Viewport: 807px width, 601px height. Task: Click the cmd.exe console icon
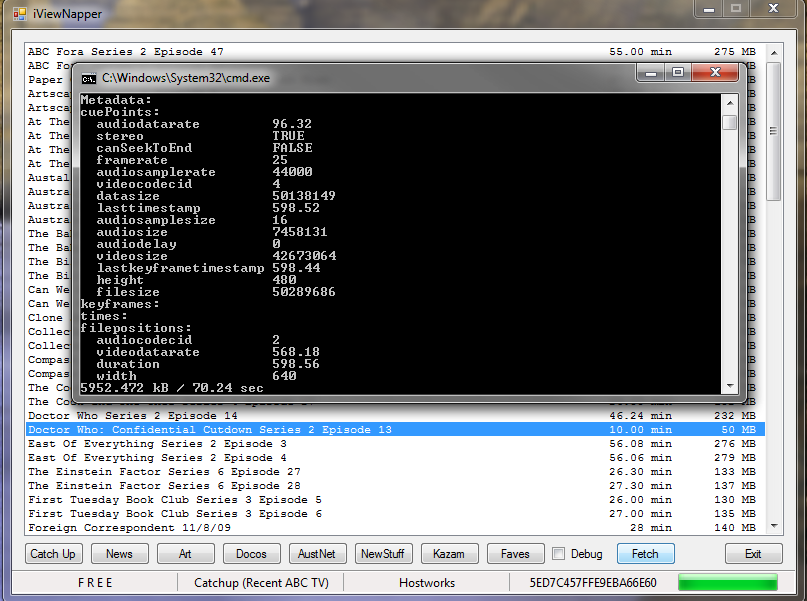(x=89, y=79)
